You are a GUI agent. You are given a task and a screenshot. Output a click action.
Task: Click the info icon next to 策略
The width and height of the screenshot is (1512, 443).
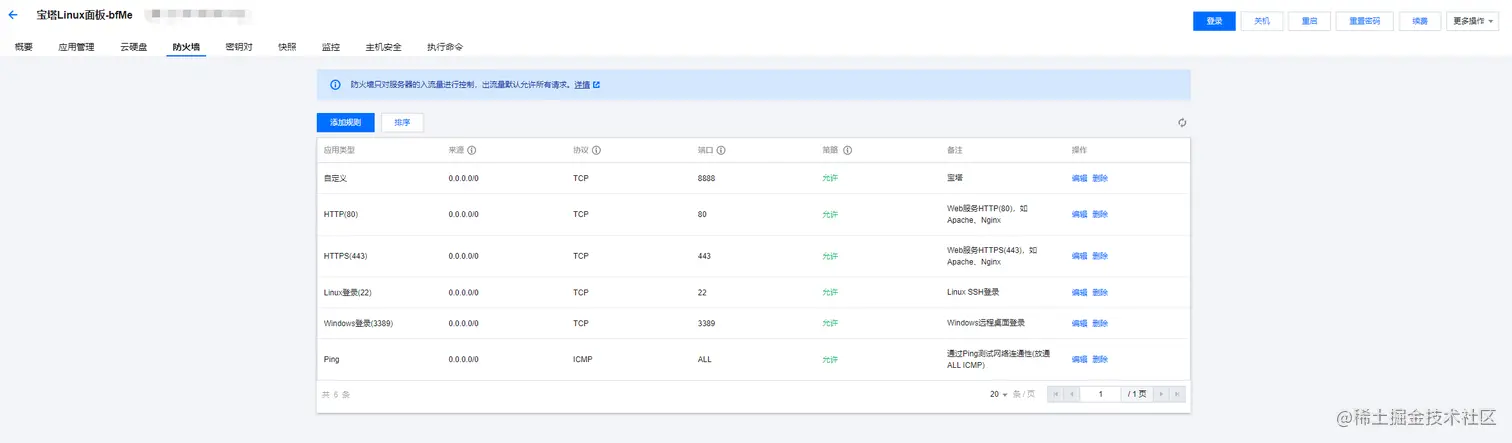pos(847,150)
